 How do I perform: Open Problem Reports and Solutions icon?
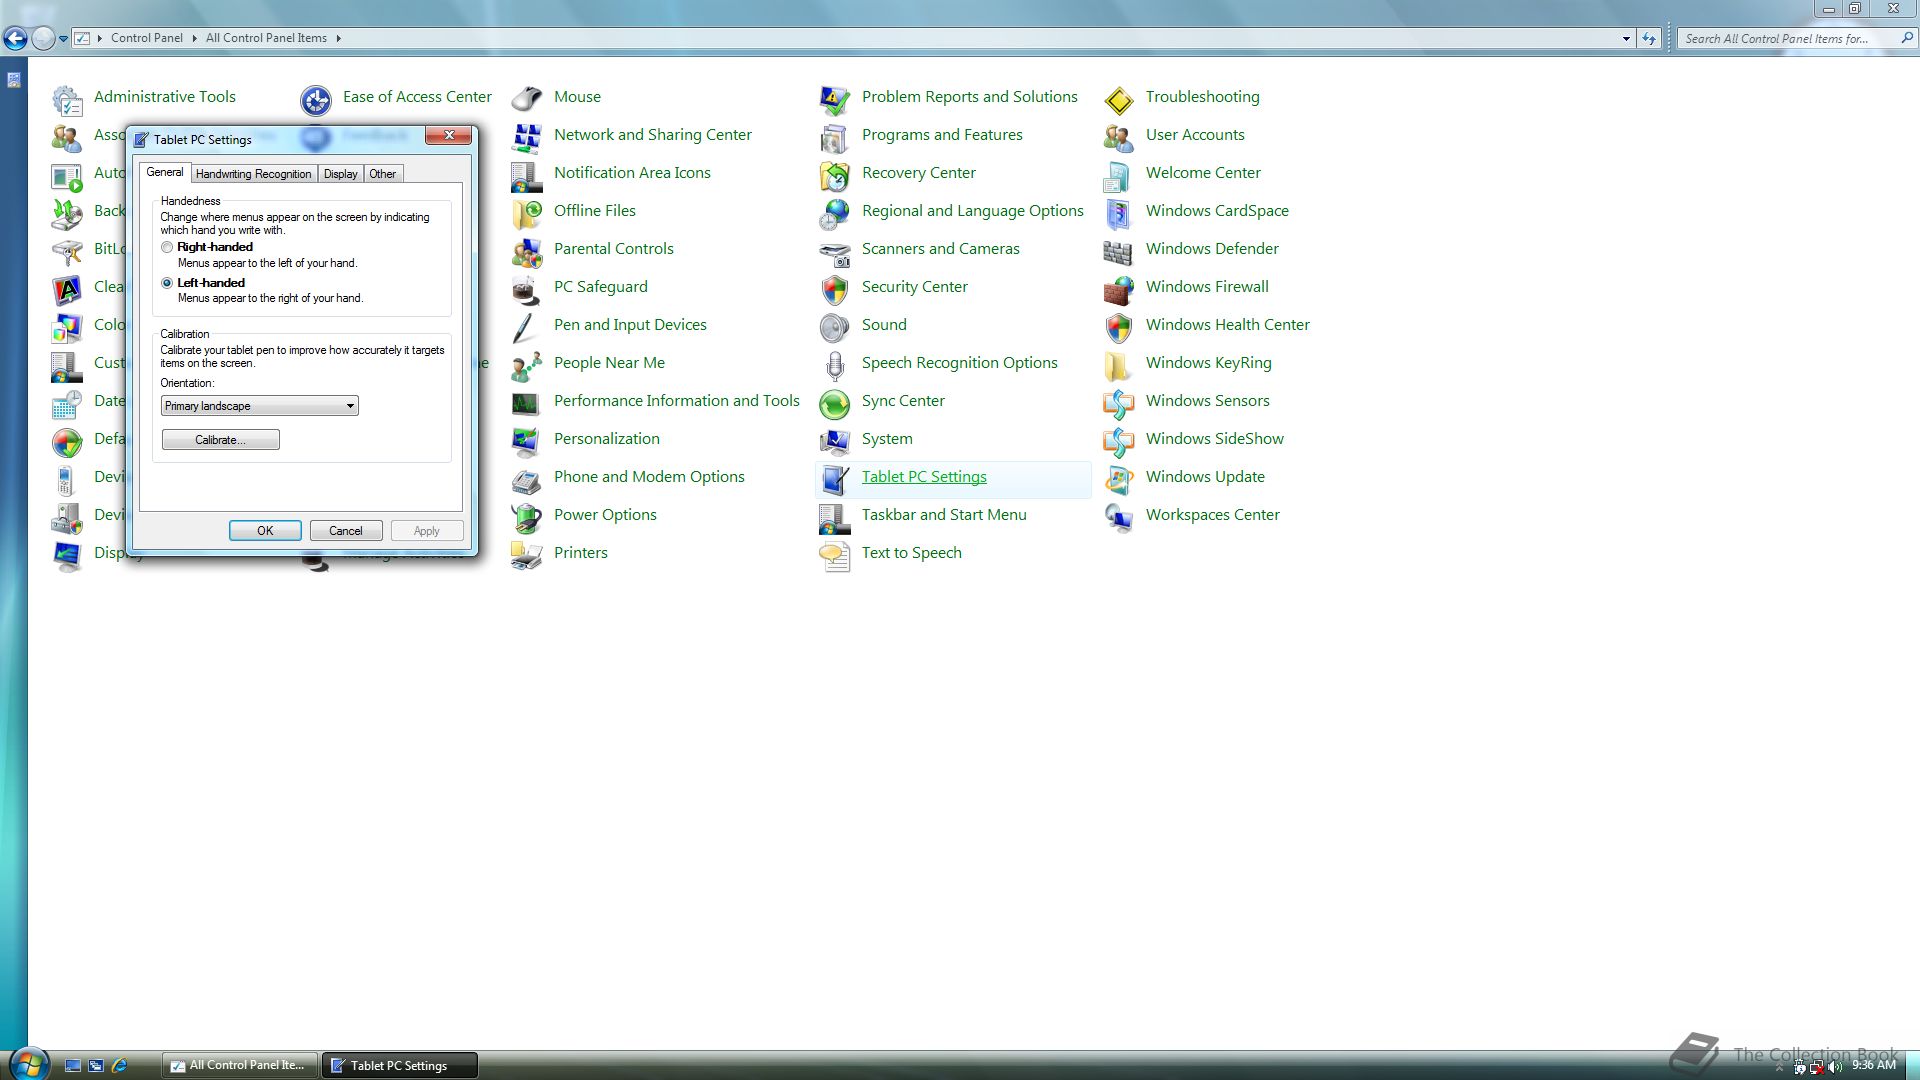[x=835, y=98]
